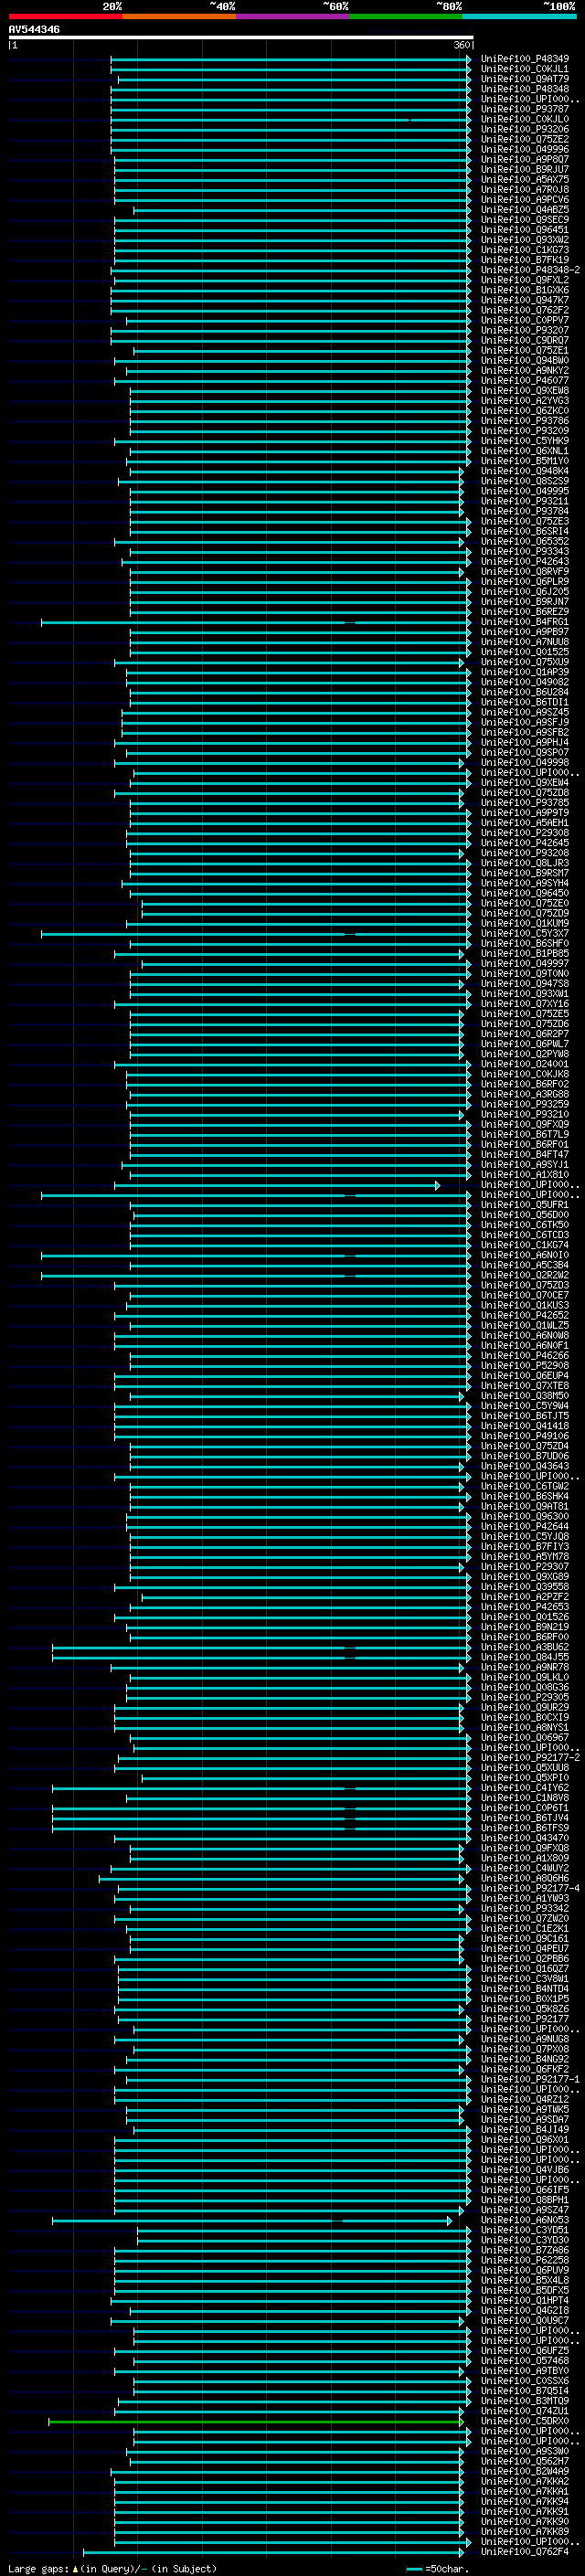Open hit UniRef100_P48349

[525, 59]
